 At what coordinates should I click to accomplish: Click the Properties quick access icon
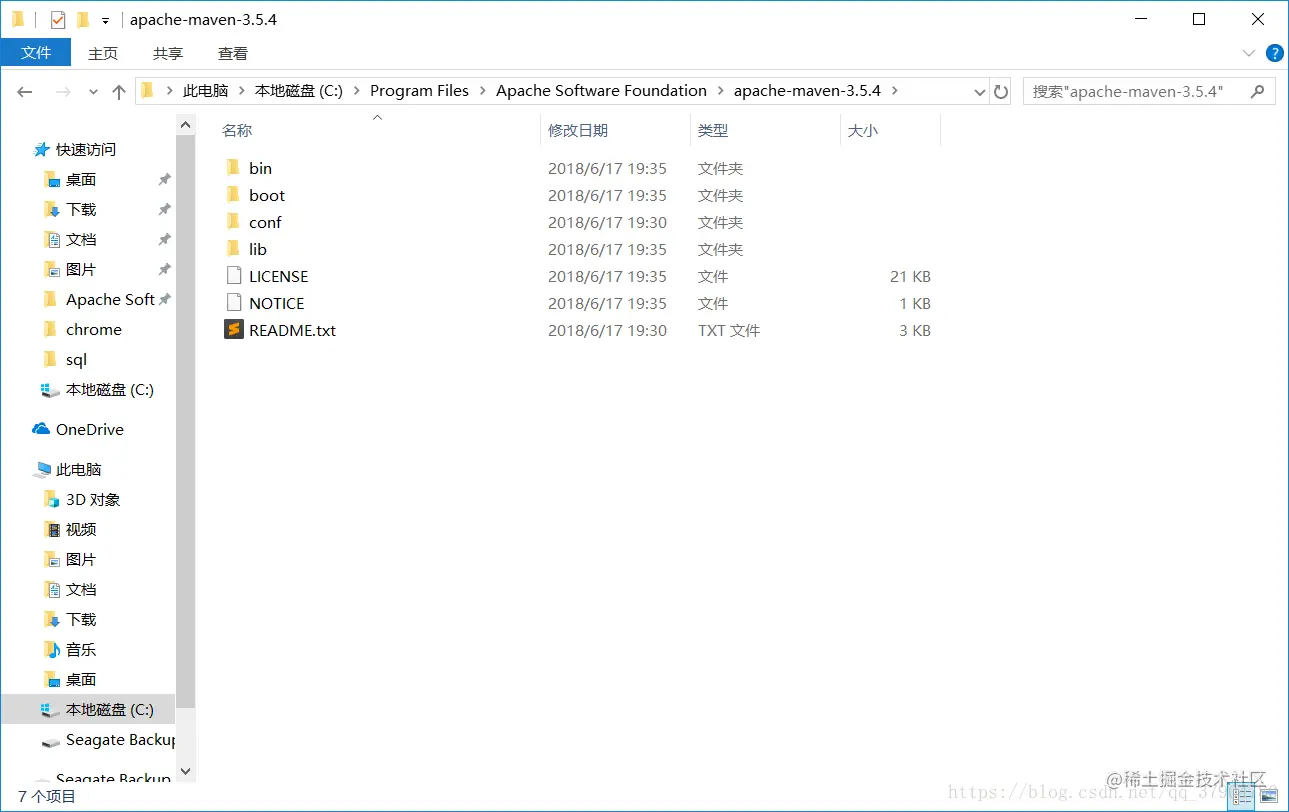click(x=58, y=19)
